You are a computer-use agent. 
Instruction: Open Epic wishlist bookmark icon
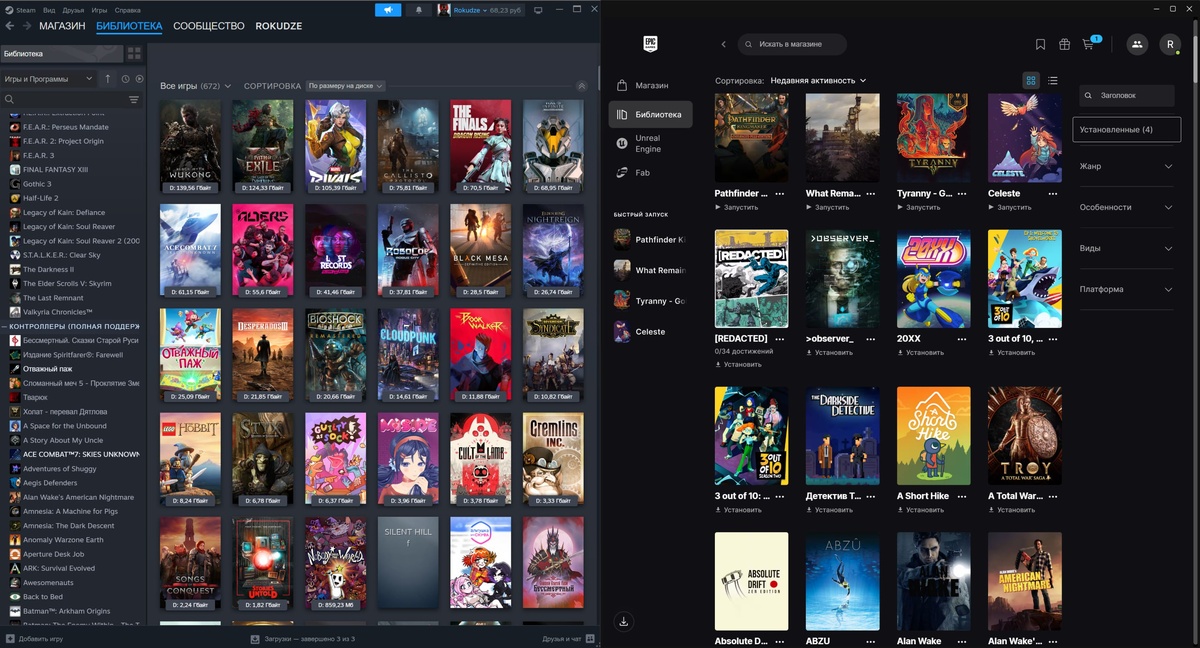1040,44
